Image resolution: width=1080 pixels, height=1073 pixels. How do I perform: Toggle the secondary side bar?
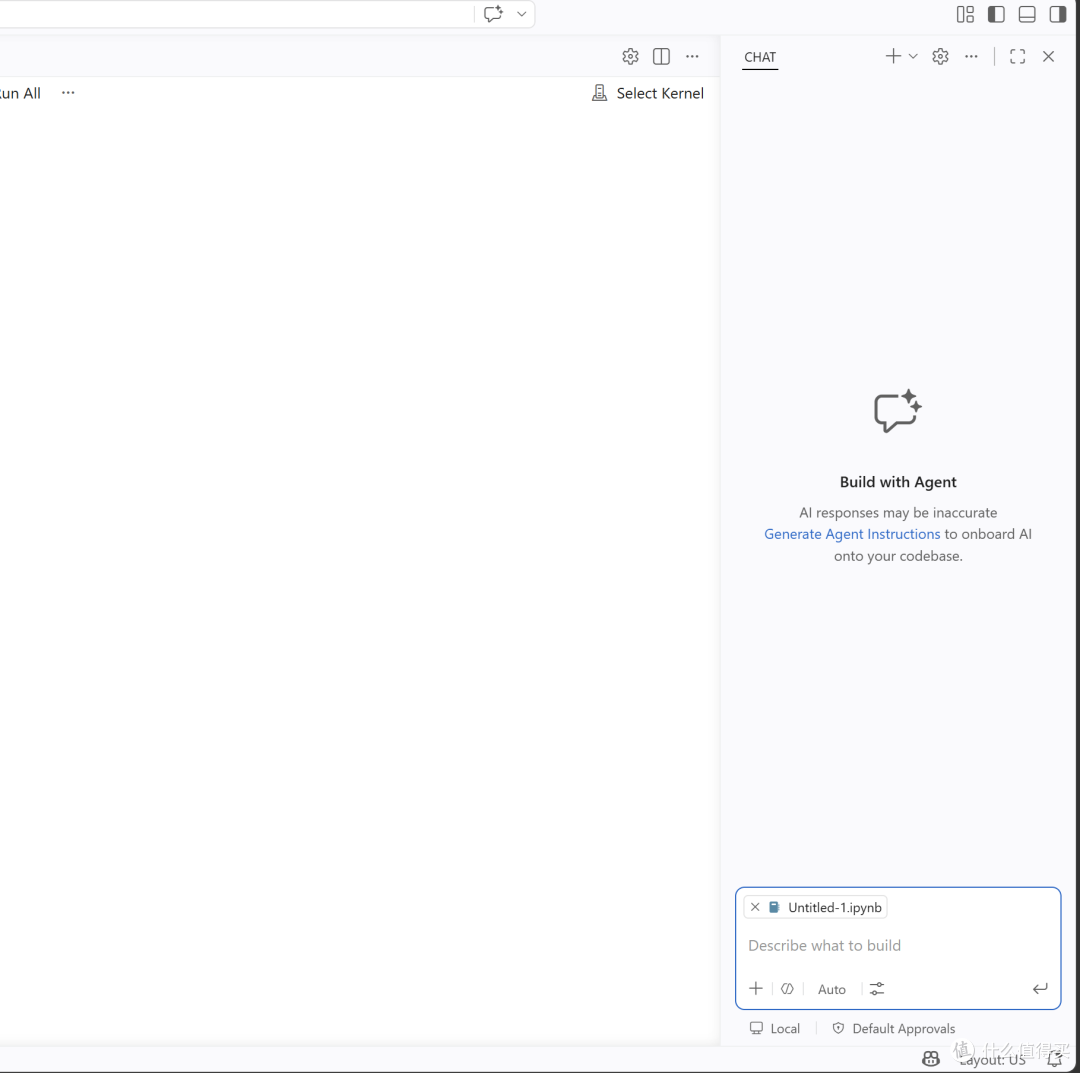[1057, 14]
